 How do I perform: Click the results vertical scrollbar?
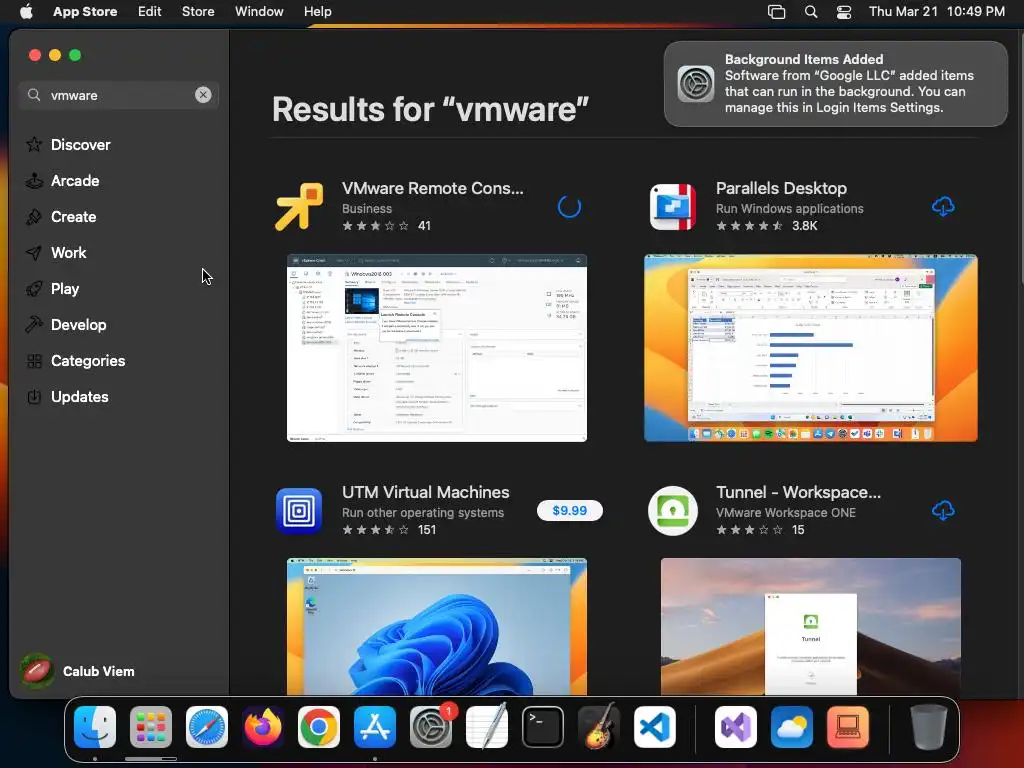tap(1020, 157)
